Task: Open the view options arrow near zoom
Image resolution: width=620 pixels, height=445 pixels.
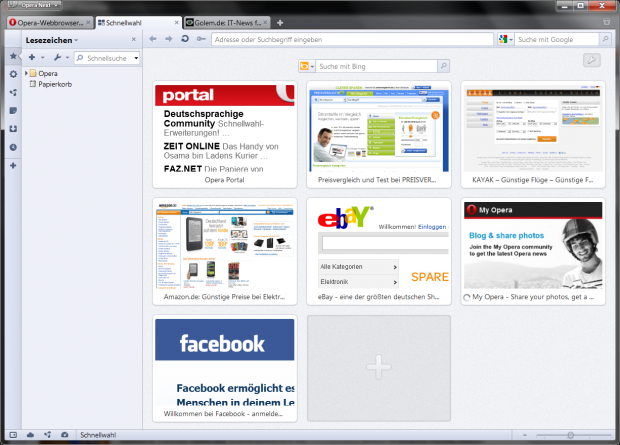Action: [525, 435]
